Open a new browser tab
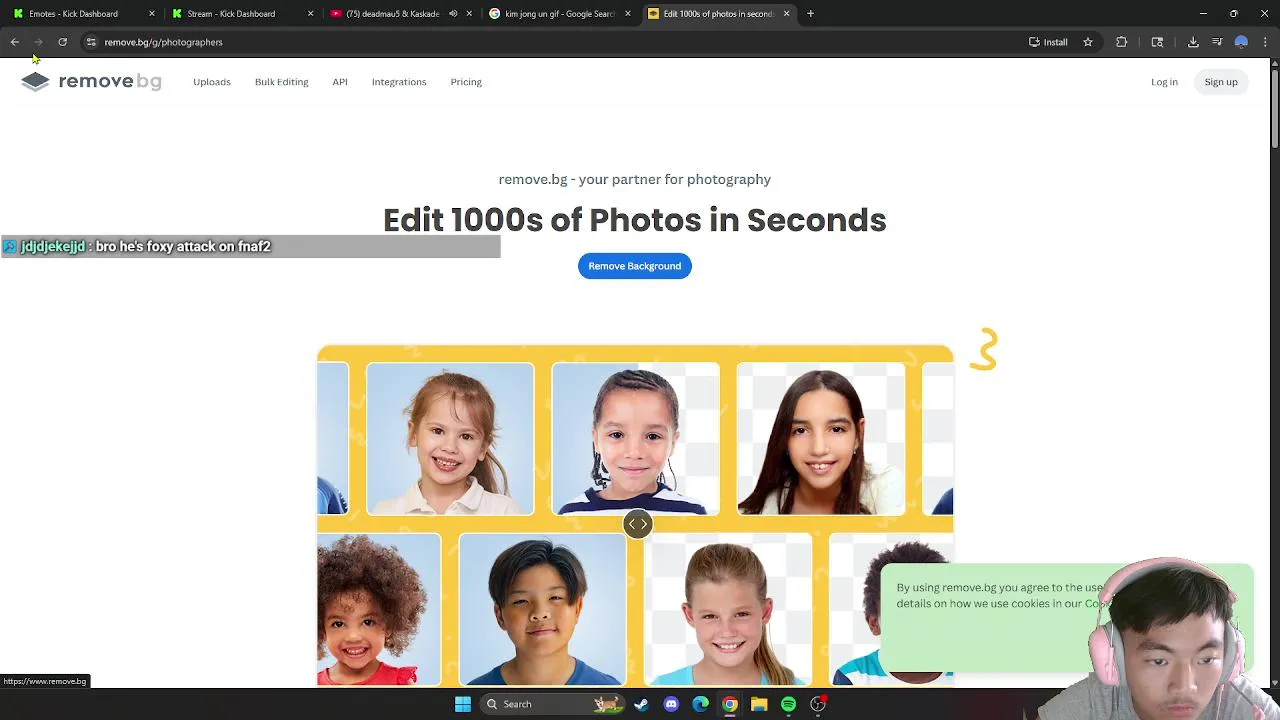The width and height of the screenshot is (1280, 720). tap(811, 13)
